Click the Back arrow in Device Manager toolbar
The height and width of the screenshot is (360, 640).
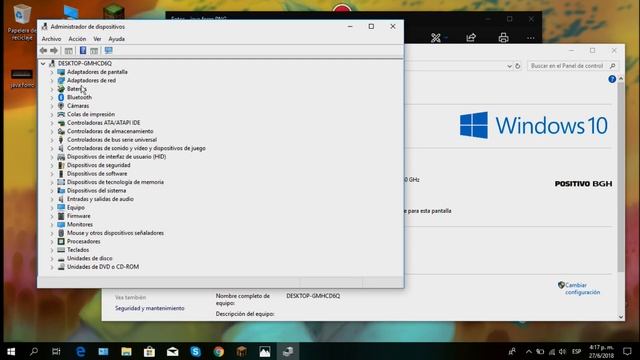click(x=43, y=51)
